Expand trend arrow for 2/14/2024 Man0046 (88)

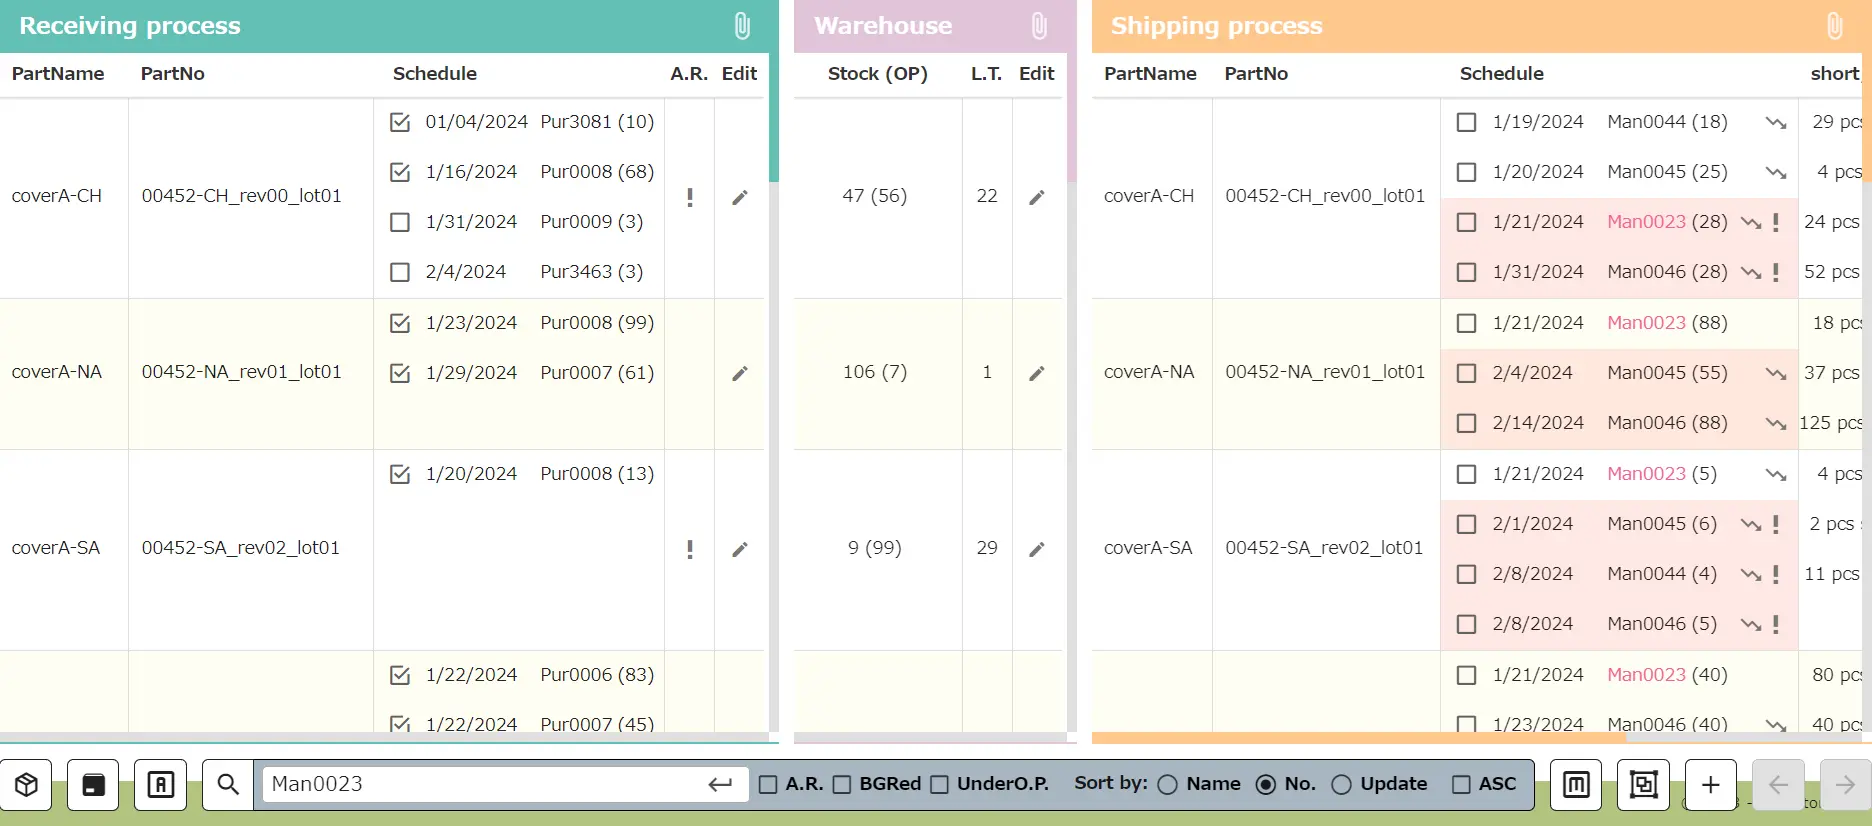(1775, 423)
